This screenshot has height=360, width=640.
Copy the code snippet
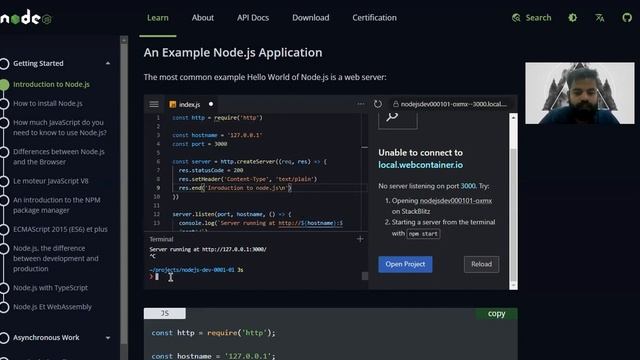pos(496,313)
